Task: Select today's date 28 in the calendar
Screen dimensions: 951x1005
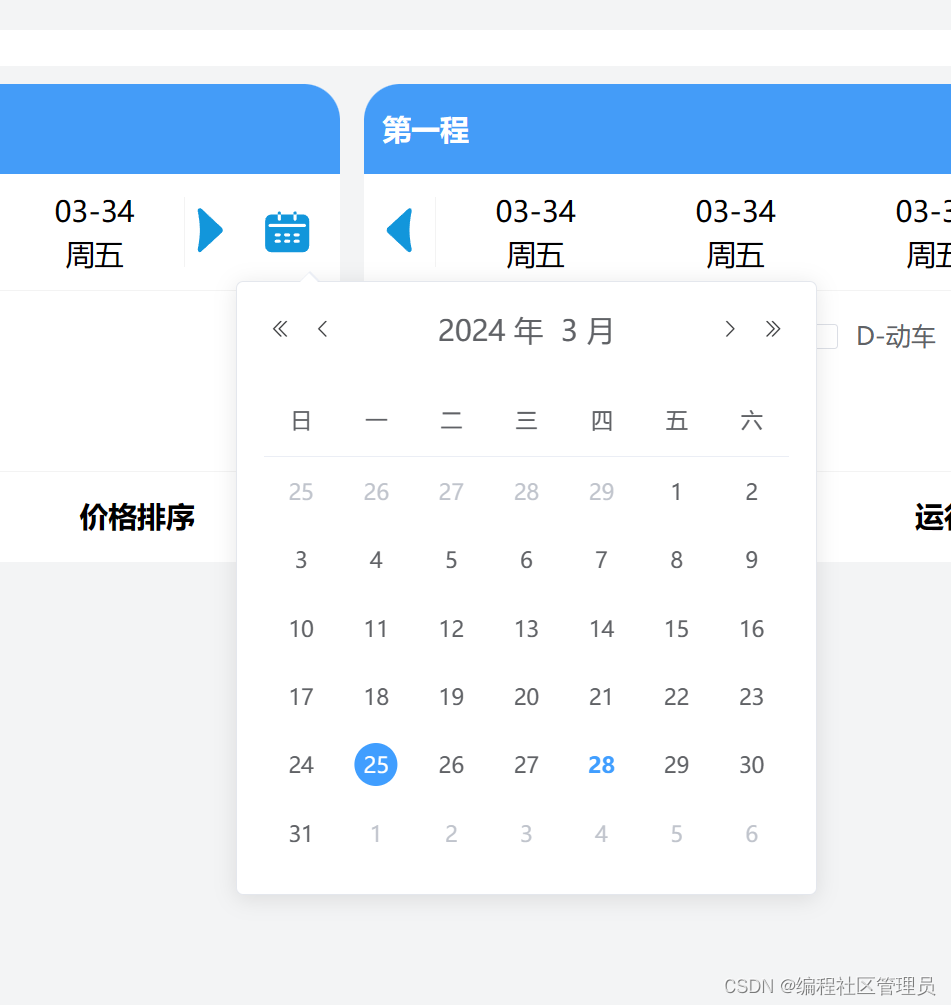Action: (601, 765)
